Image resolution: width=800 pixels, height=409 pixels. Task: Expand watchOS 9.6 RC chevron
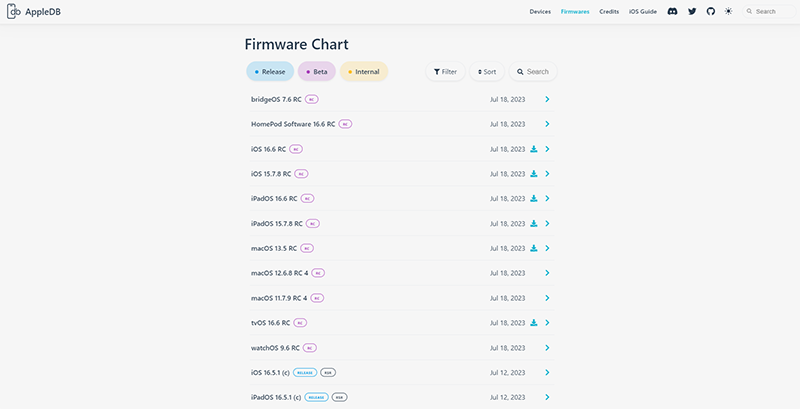click(547, 348)
